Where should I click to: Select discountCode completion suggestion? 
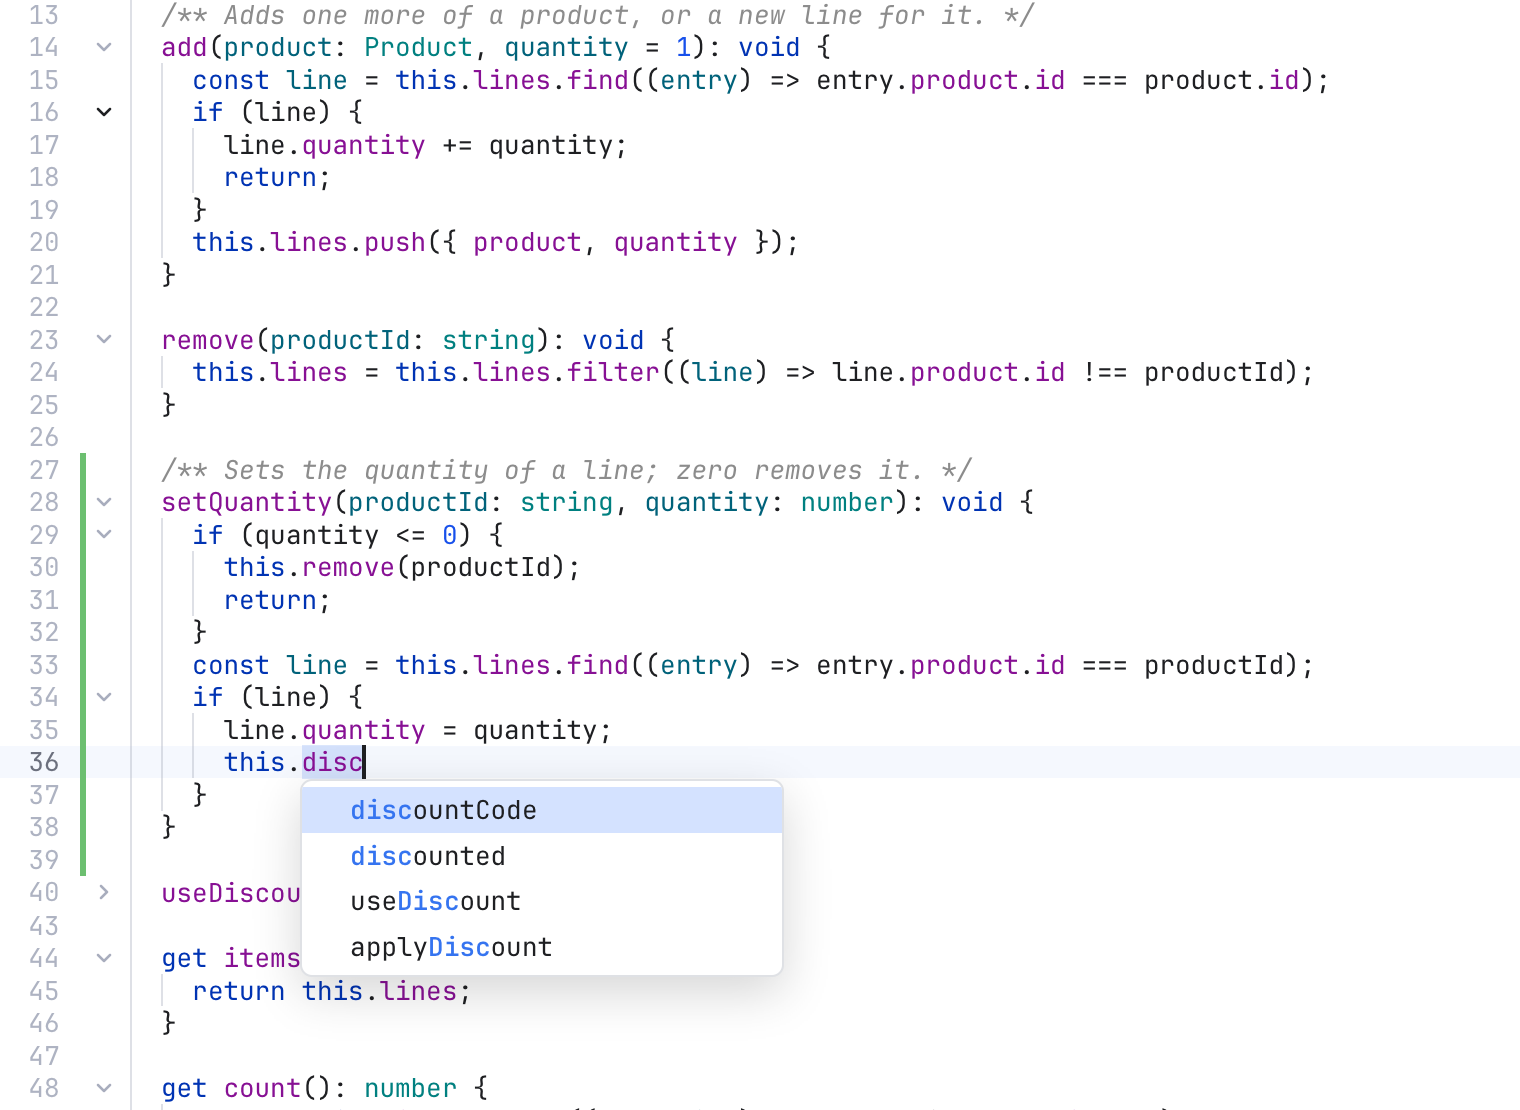pos(542,810)
